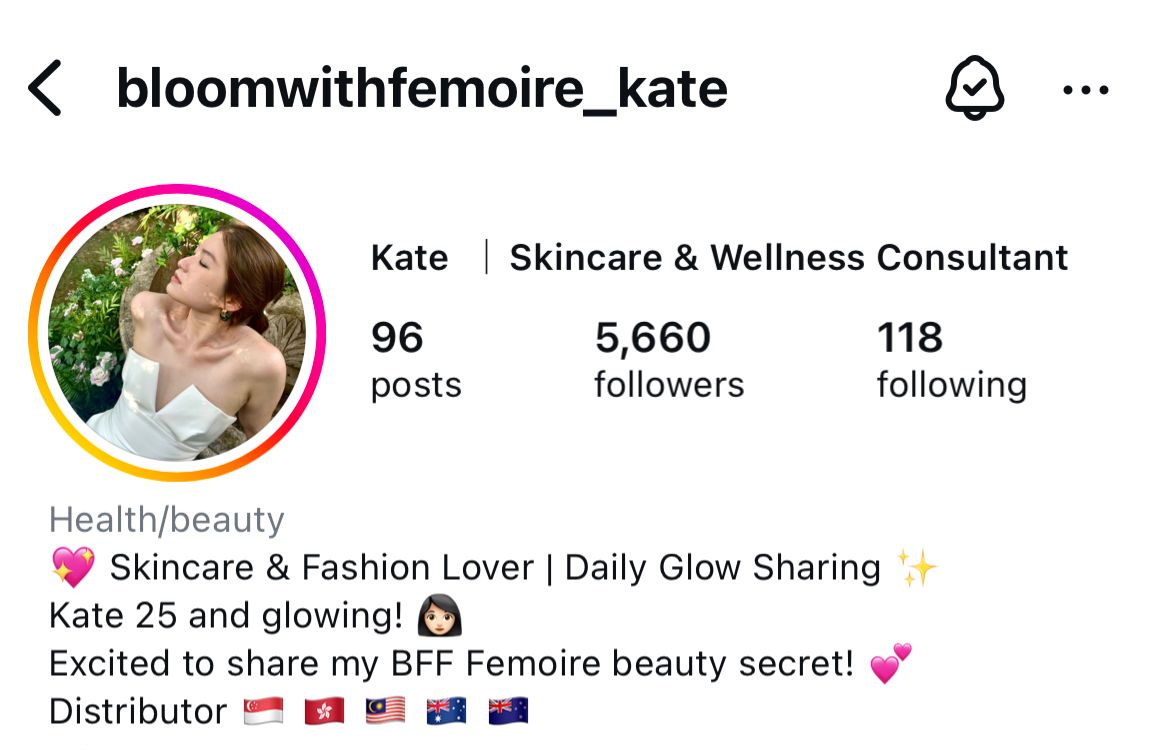Tap the sparkles emoji after Daily Glow Sharing
The height and width of the screenshot is (750, 1170).
[x=917, y=568]
